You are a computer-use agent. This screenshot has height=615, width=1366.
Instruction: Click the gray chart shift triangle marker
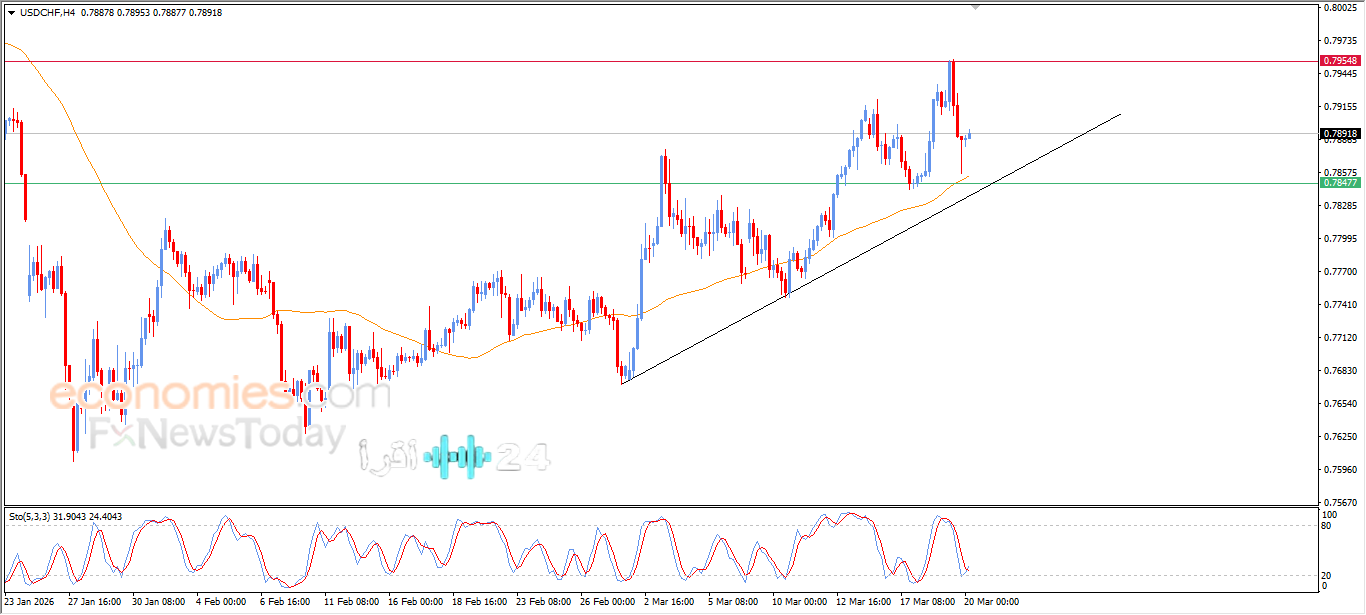click(x=976, y=7)
